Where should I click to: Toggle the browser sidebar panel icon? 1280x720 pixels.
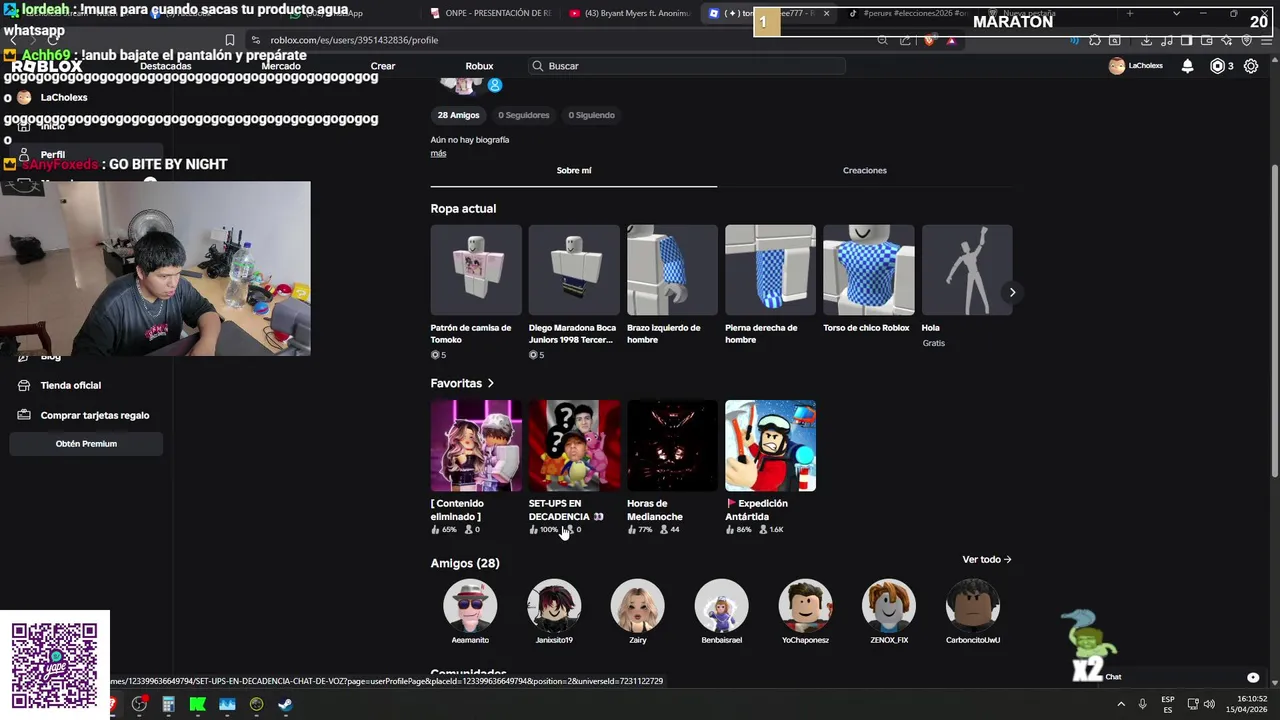click(x=1186, y=40)
